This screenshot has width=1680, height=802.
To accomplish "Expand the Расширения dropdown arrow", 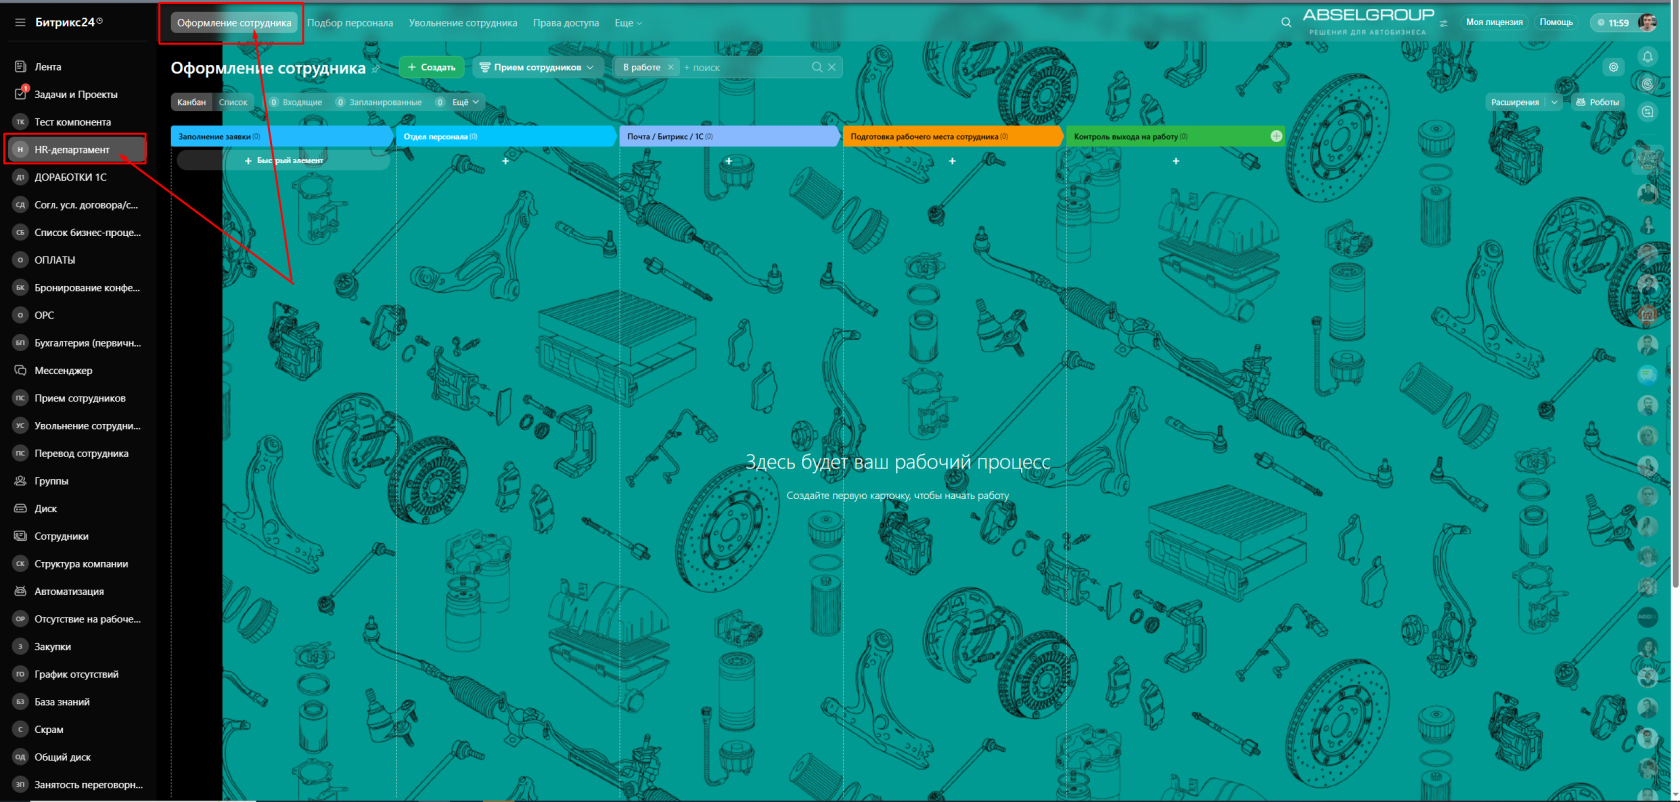I will (1554, 102).
